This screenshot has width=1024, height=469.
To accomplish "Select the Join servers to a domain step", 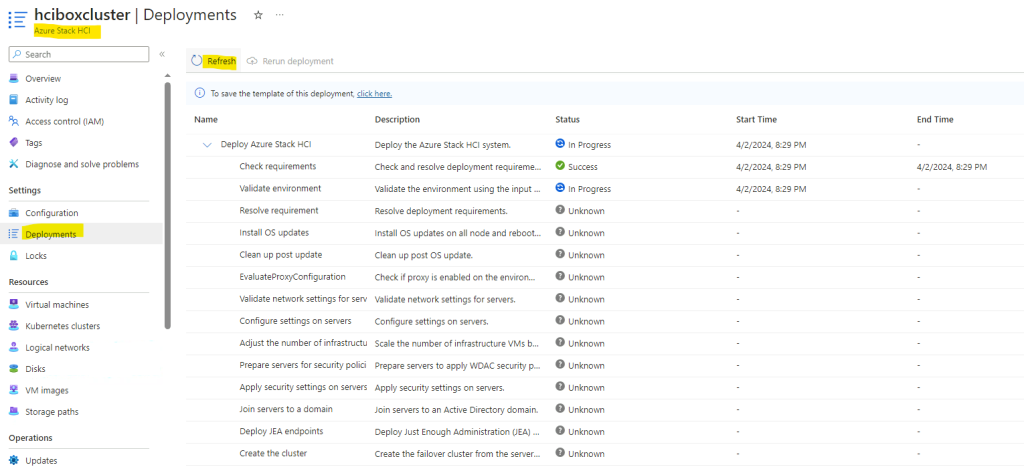I will point(286,409).
